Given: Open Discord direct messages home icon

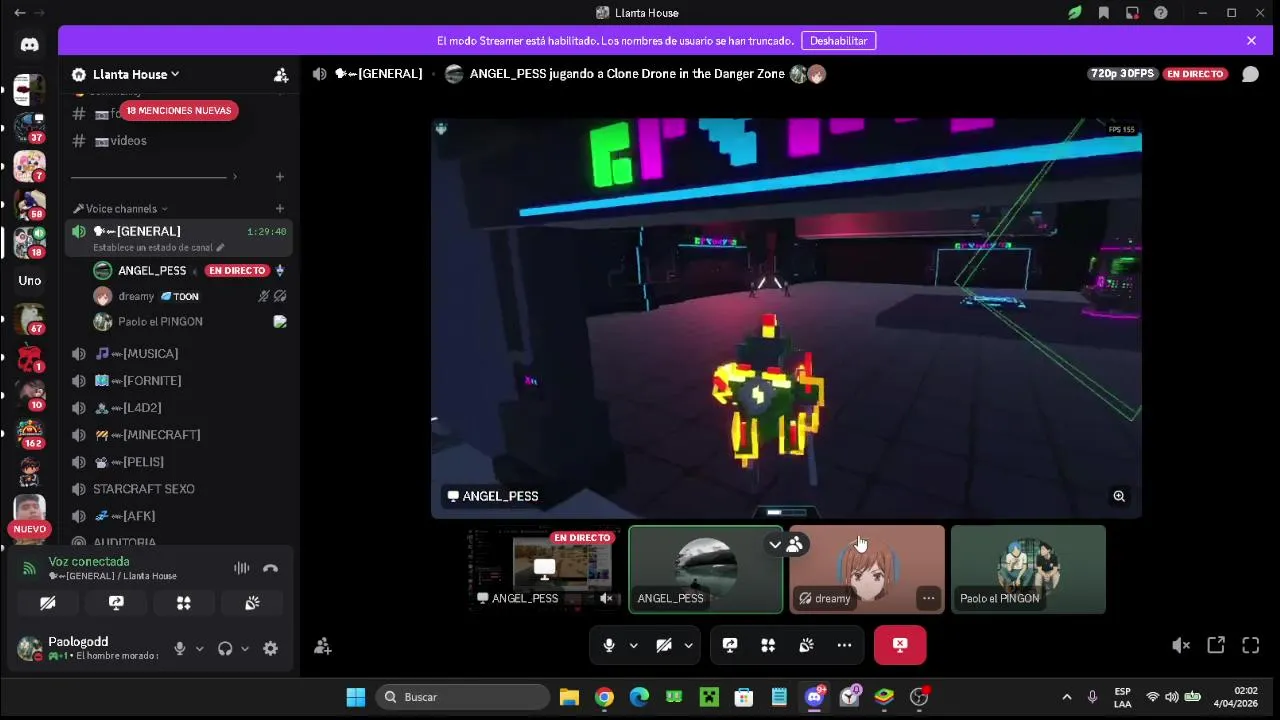Looking at the screenshot, I should 29,45.
